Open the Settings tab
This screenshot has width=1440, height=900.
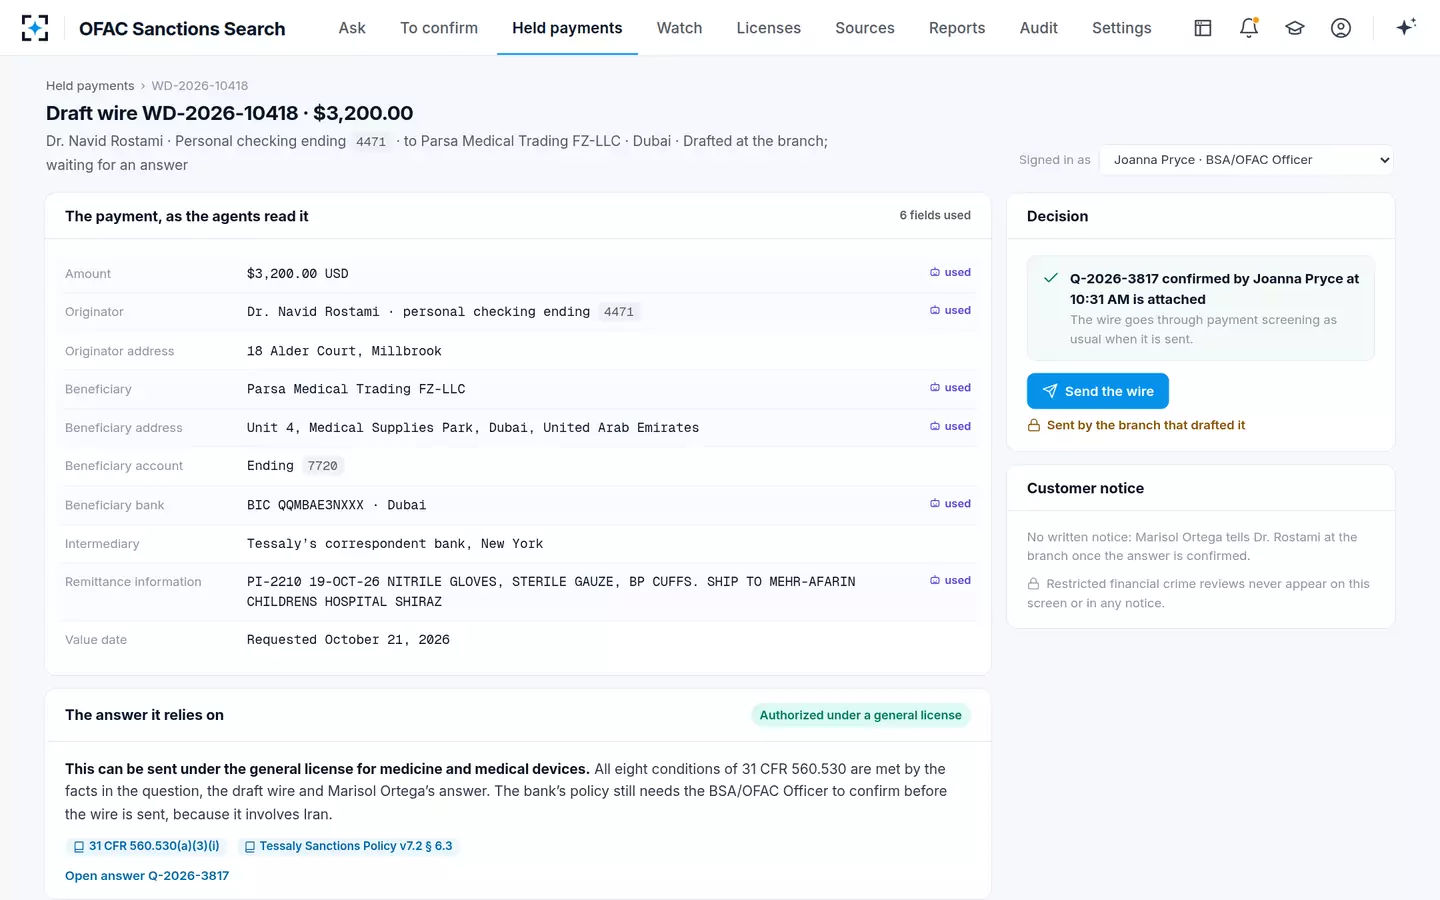pyautogui.click(x=1121, y=28)
